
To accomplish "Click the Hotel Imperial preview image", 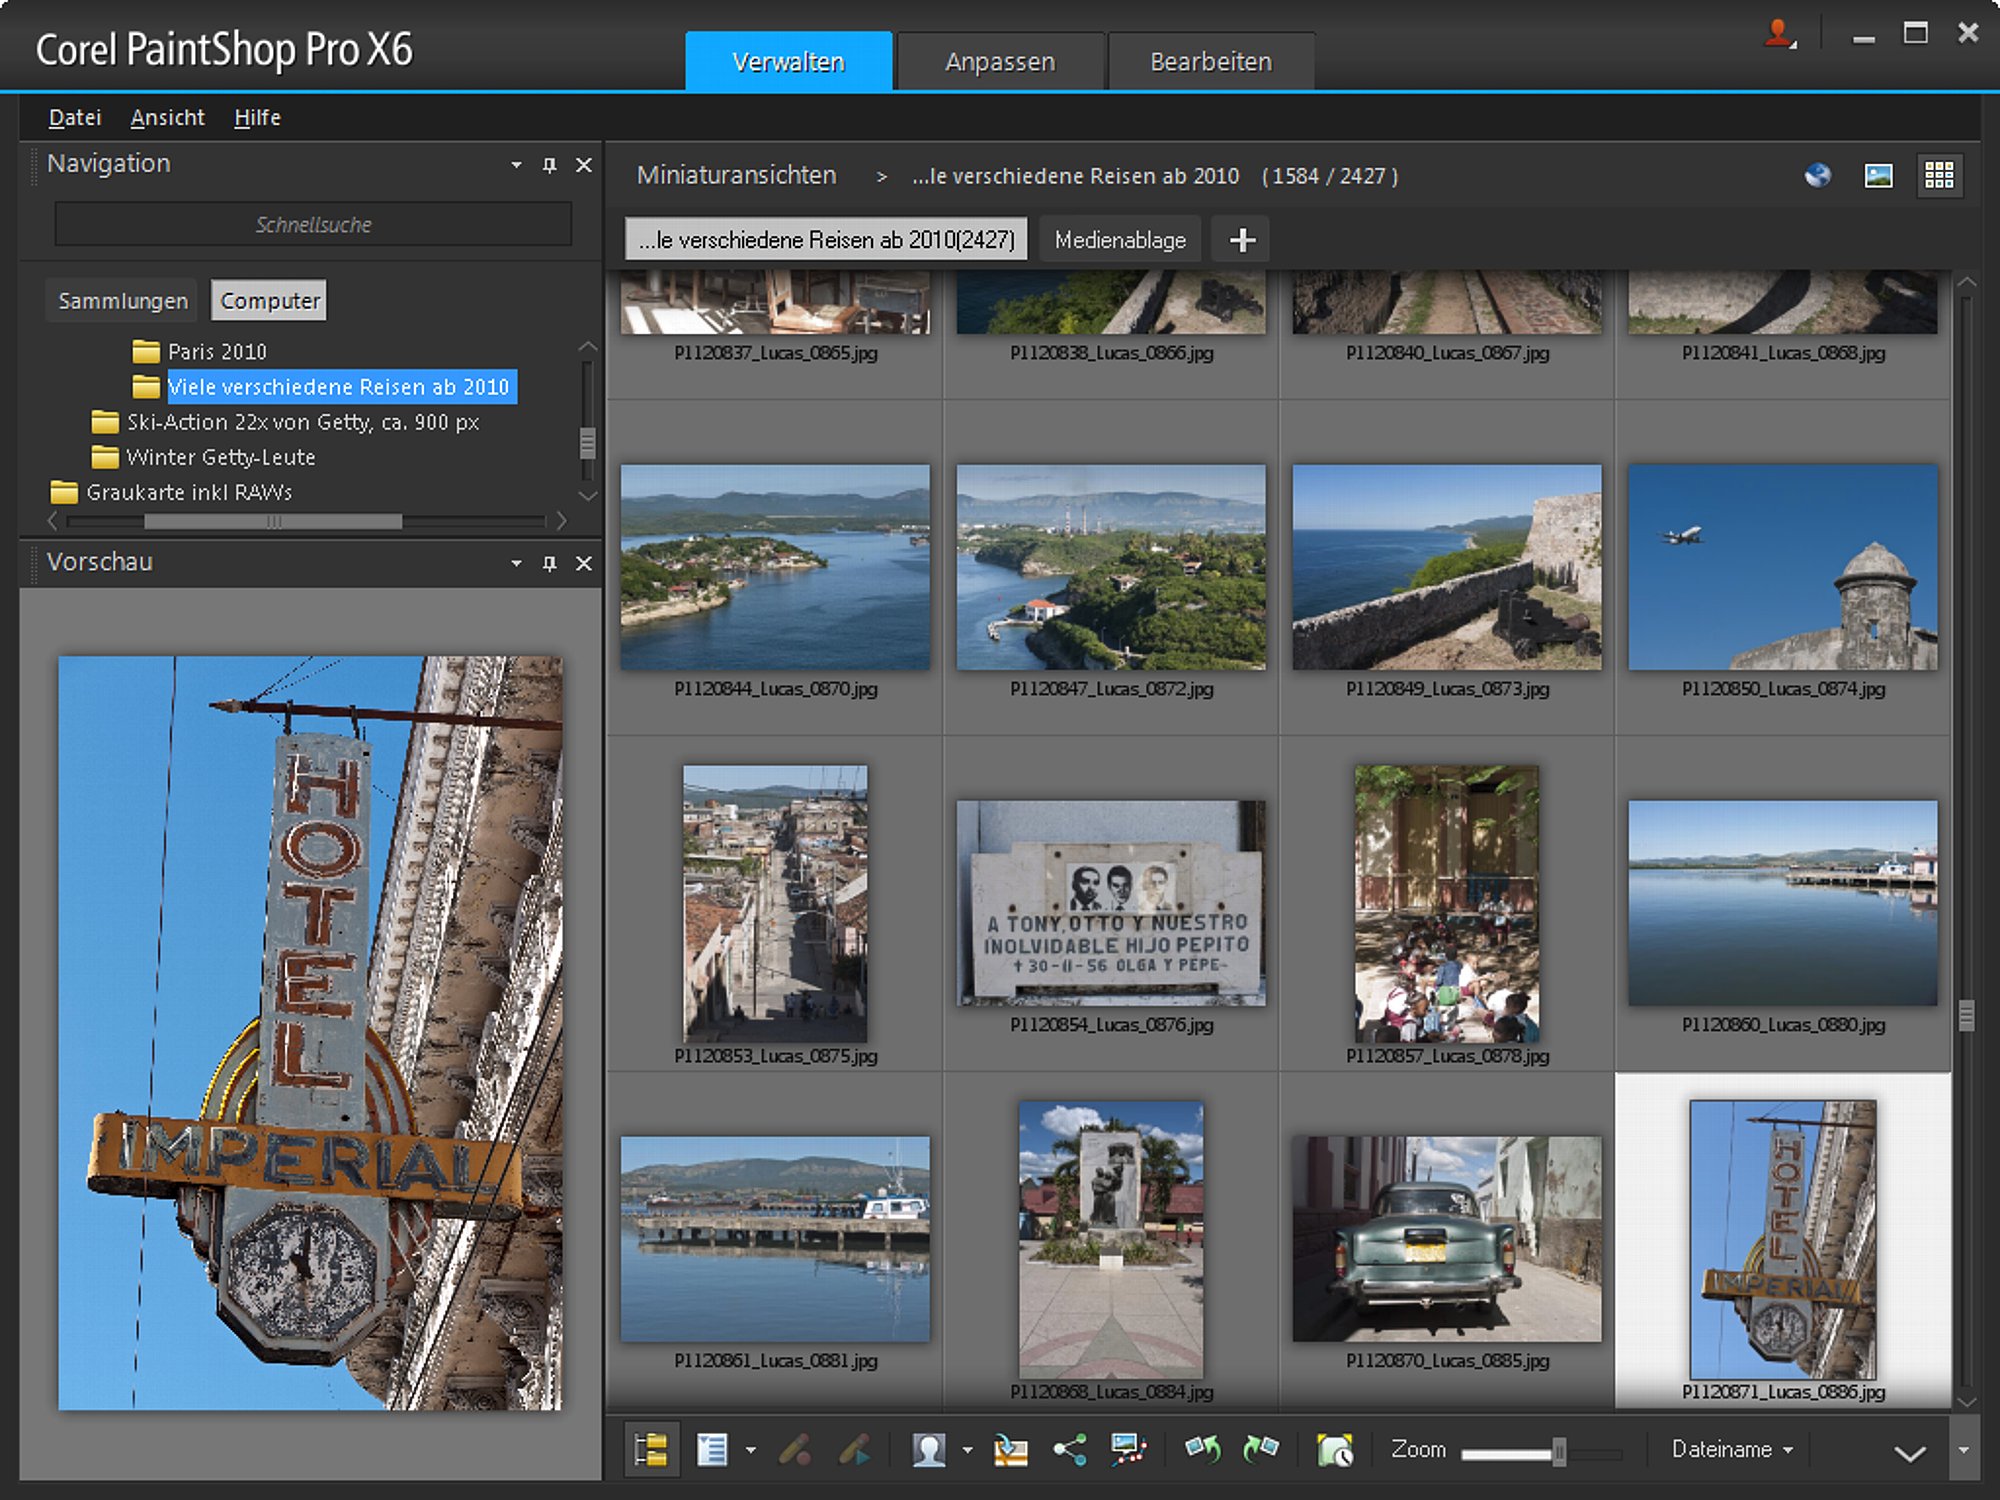I will [310, 1033].
